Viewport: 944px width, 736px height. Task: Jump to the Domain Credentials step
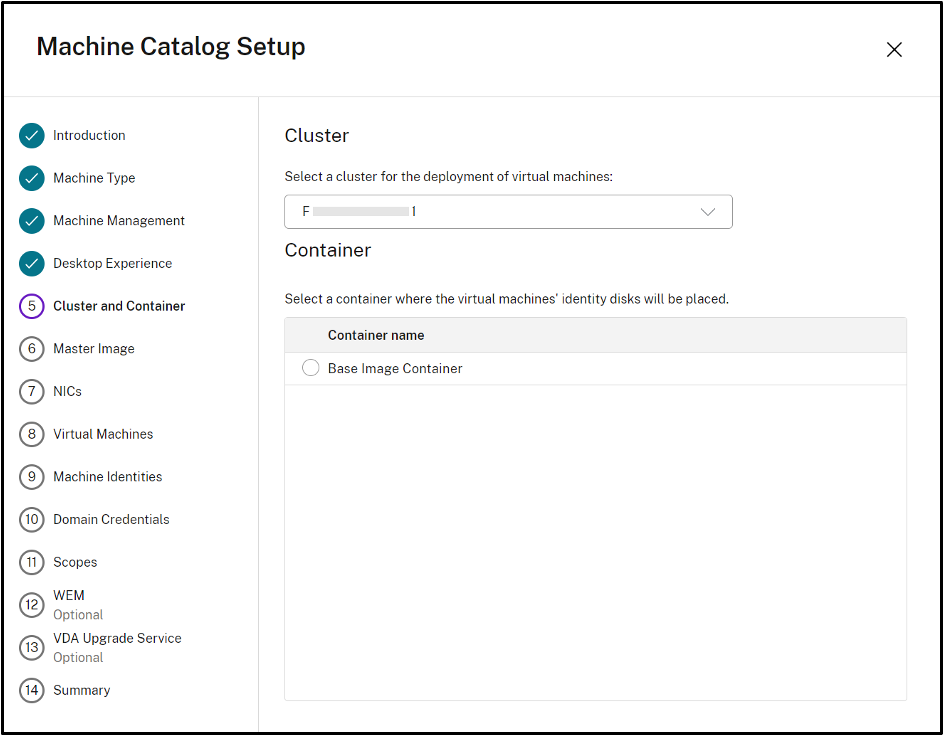pyautogui.click(x=111, y=520)
